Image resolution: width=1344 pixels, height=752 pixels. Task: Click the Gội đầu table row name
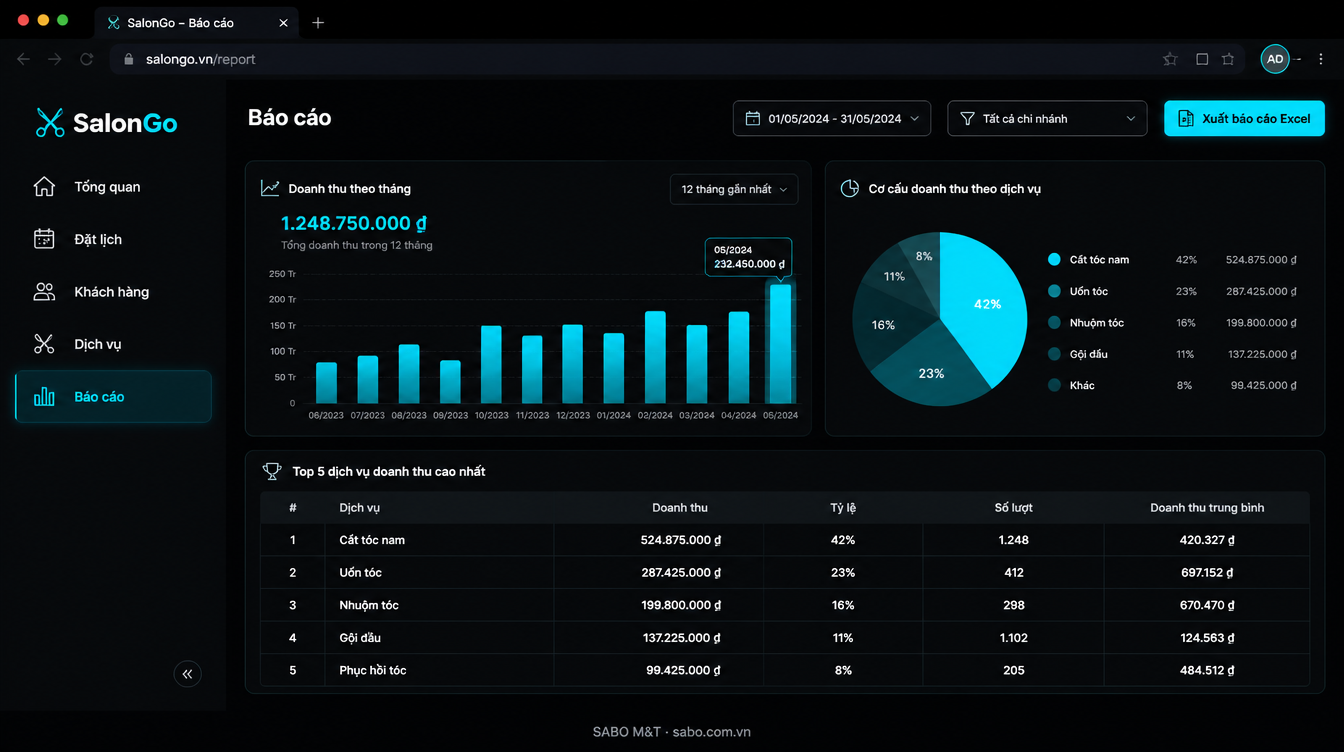pos(360,638)
